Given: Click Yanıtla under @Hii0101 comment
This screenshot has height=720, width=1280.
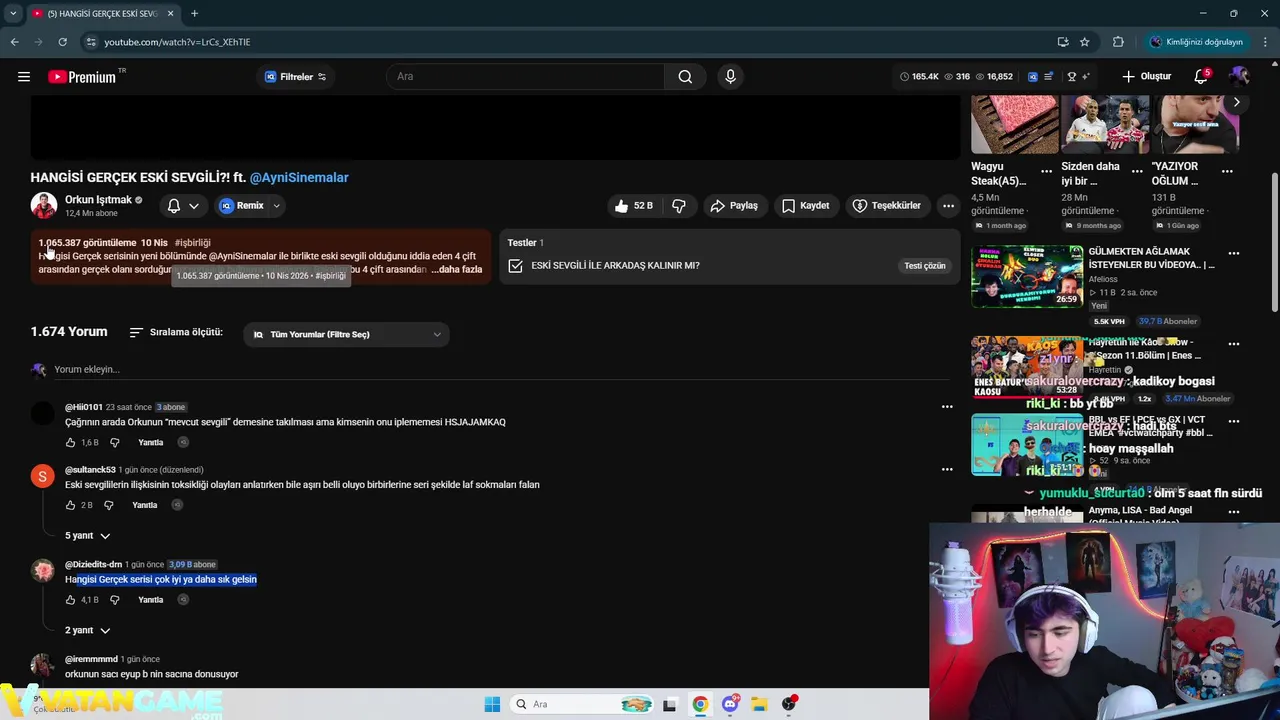Looking at the screenshot, I should coord(151,442).
